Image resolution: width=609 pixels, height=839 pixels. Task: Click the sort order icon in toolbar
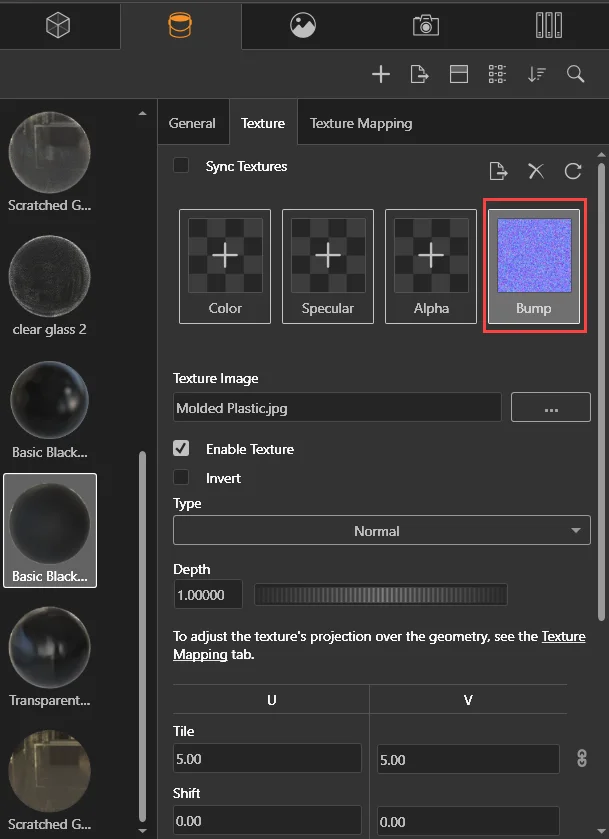click(537, 74)
